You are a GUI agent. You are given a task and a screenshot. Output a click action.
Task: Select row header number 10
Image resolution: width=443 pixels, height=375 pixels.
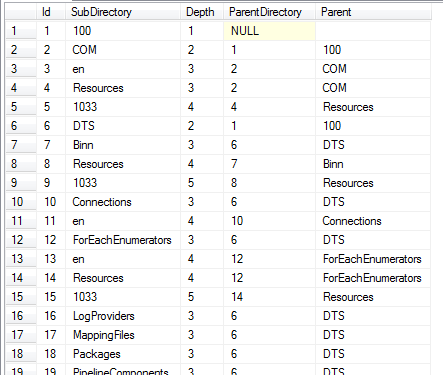[x=21, y=202]
